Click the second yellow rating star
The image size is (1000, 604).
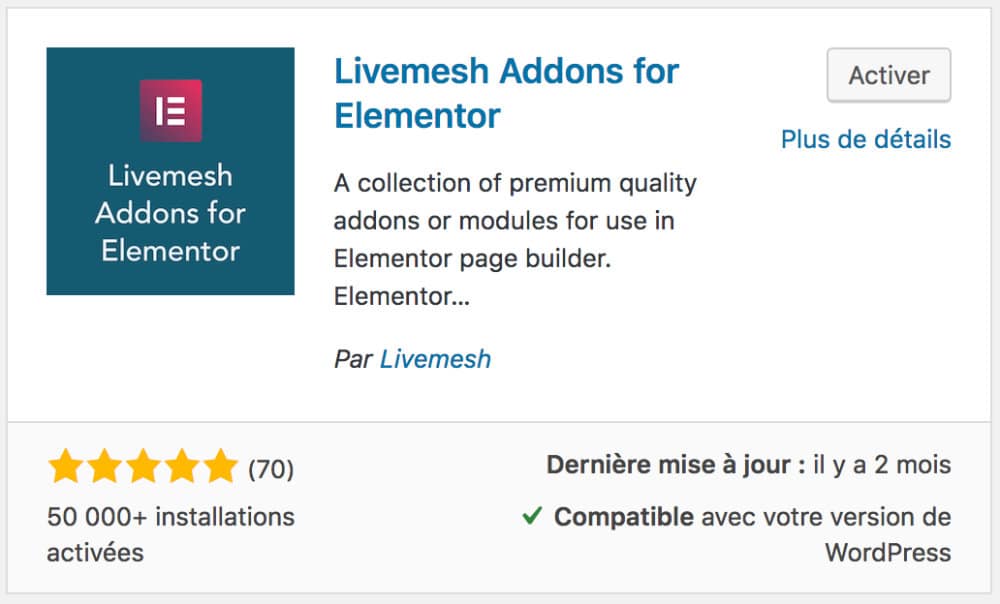coord(105,466)
